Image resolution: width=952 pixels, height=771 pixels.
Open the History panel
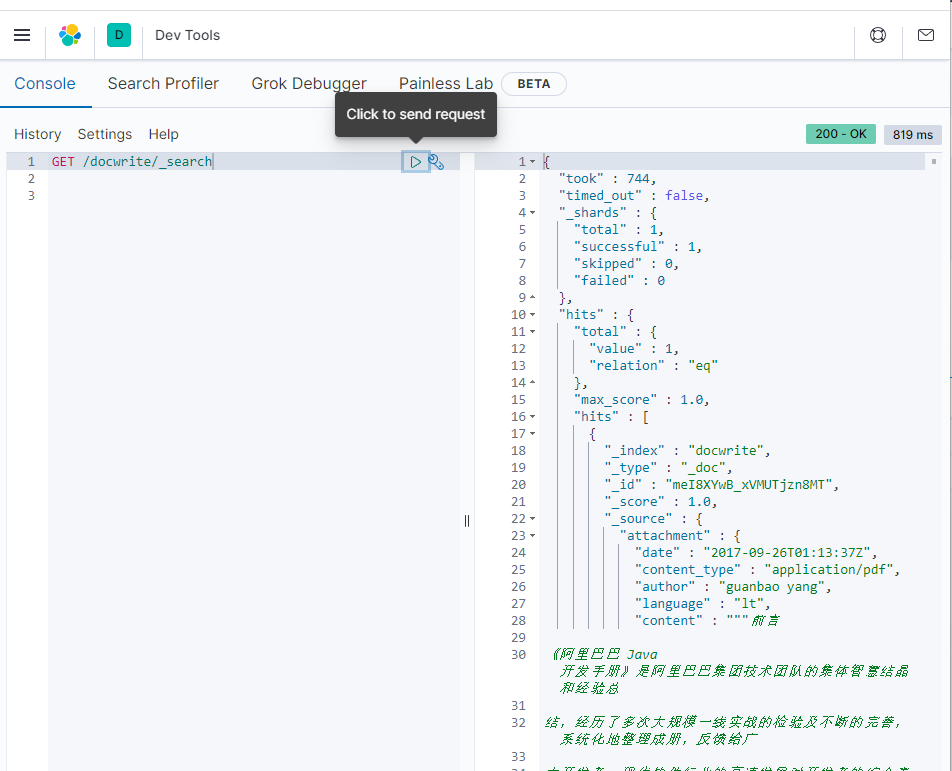[x=37, y=134]
